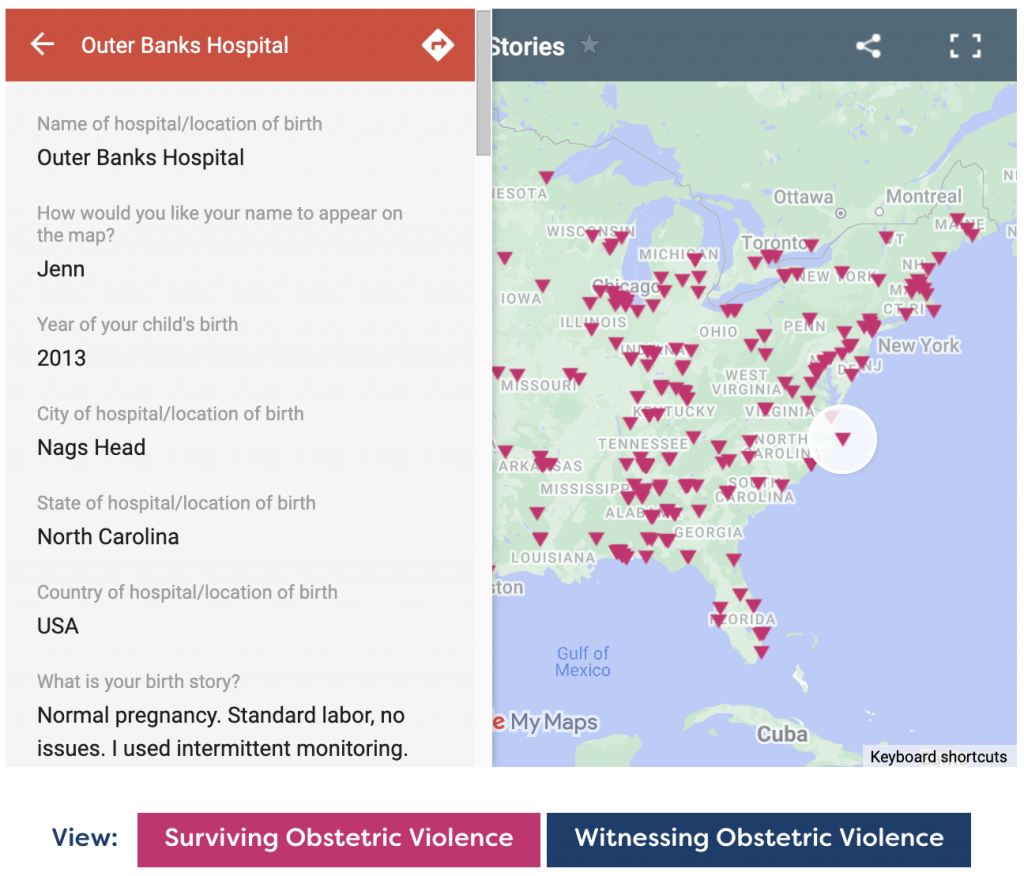Open the map in fullscreen view
Image resolution: width=1024 pixels, height=876 pixels.
pyautogui.click(x=965, y=46)
